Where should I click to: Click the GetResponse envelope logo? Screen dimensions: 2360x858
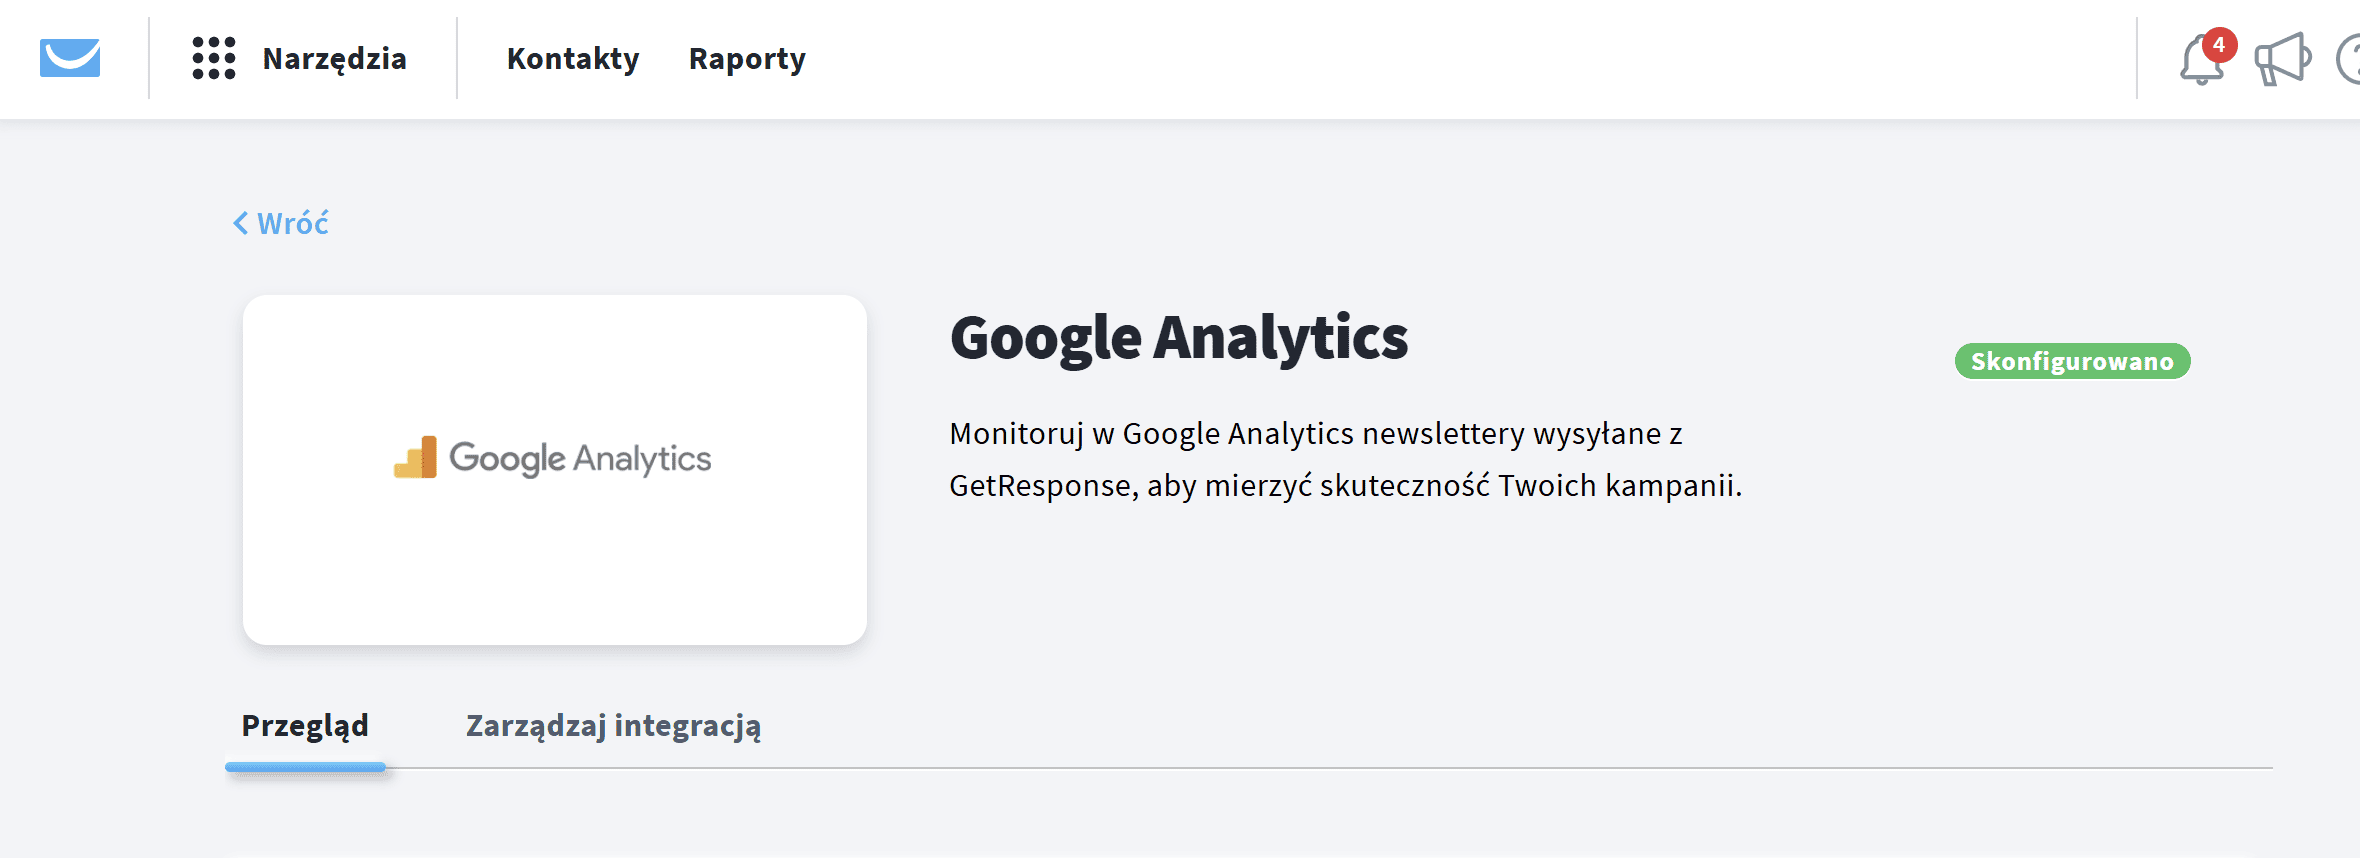[68, 58]
